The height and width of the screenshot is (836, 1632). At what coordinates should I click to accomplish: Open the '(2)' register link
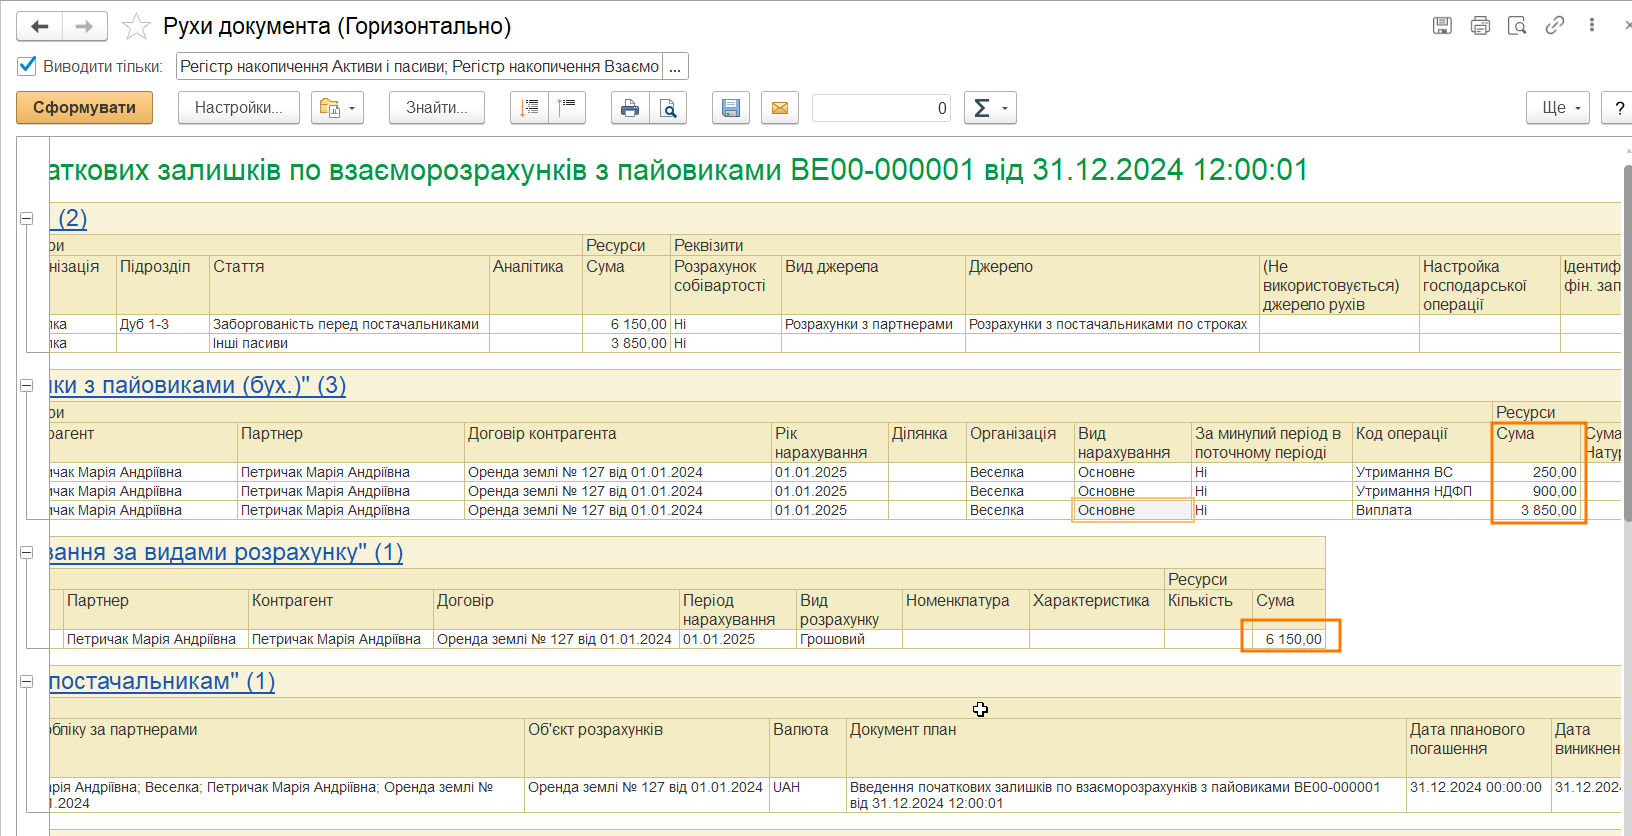pyautogui.click(x=69, y=218)
